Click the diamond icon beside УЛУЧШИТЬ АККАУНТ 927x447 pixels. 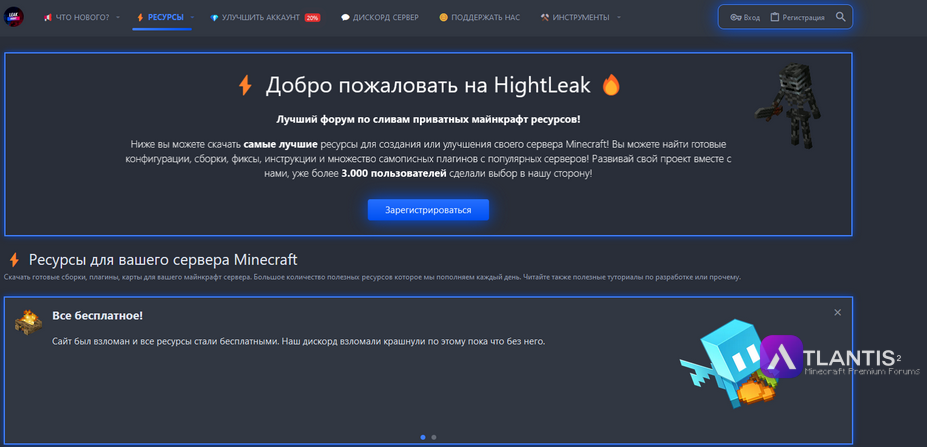214,18
